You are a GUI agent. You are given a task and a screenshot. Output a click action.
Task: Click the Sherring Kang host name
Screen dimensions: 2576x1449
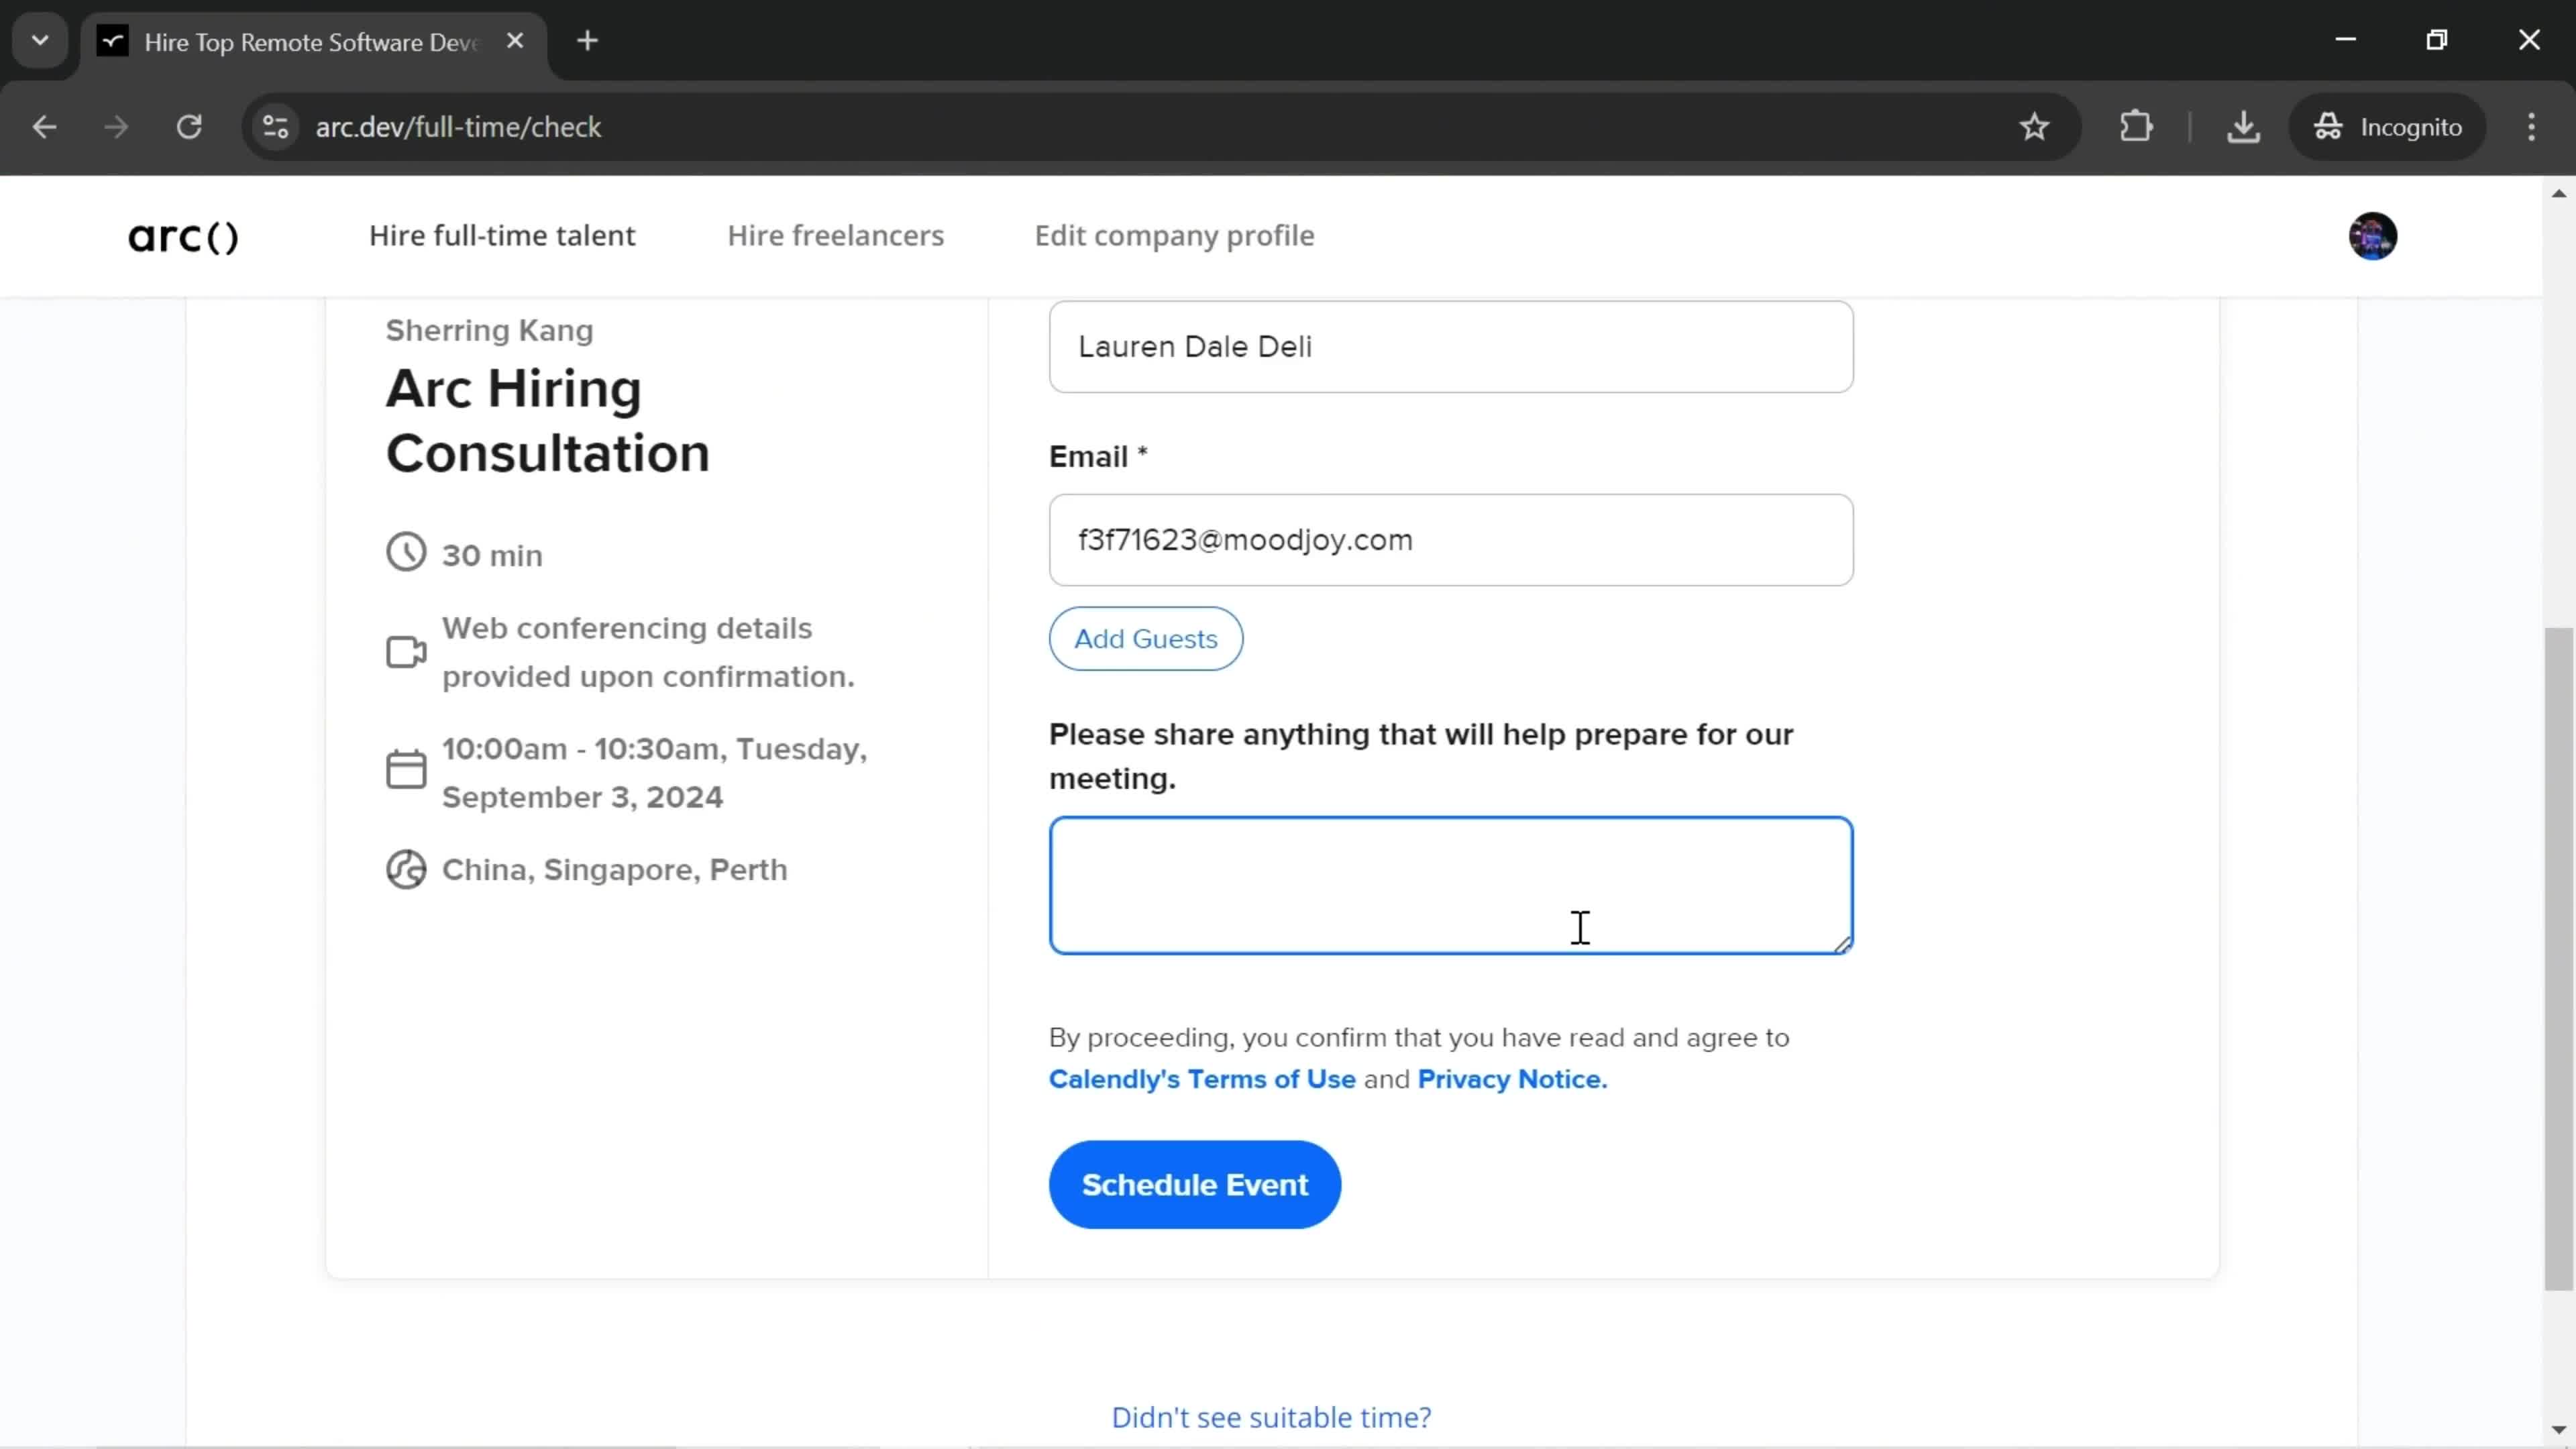pos(489,330)
